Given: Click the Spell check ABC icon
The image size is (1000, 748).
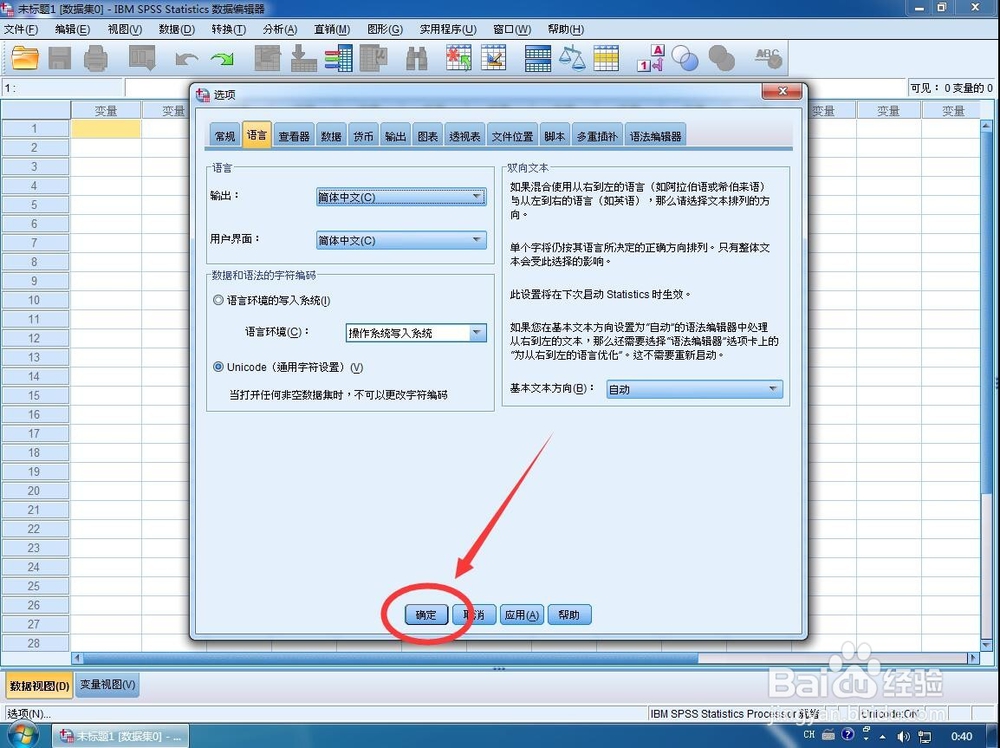Looking at the screenshot, I should point(768,58).
